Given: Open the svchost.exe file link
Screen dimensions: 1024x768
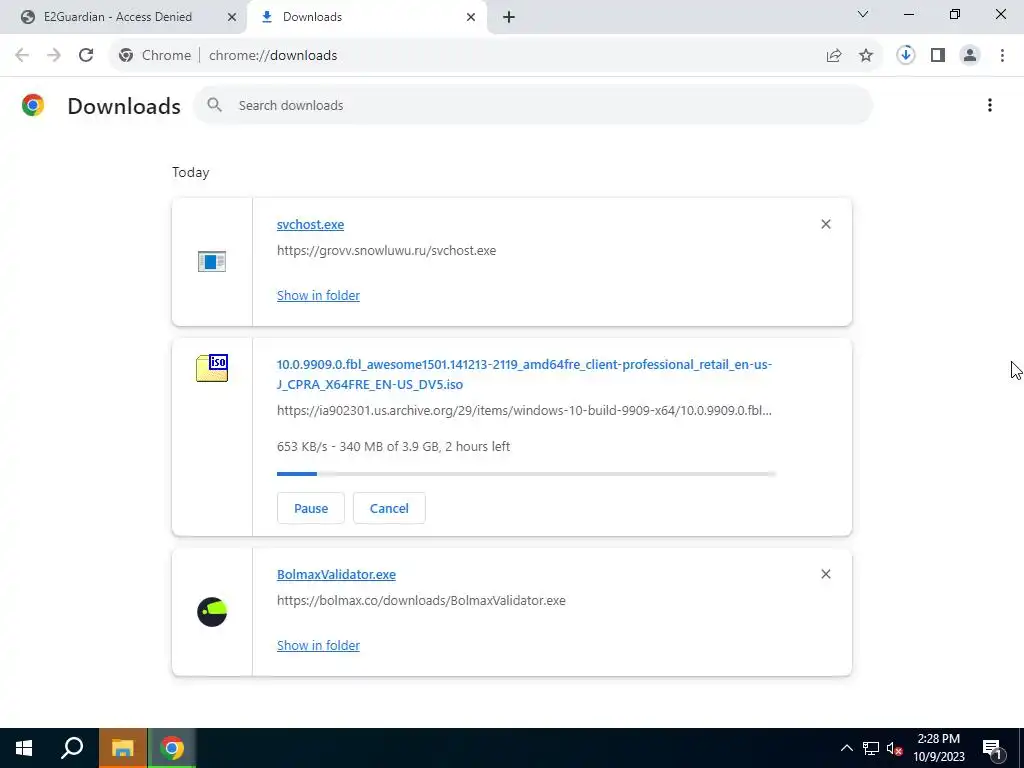Looking at the screenshot, I should (310, 224).
